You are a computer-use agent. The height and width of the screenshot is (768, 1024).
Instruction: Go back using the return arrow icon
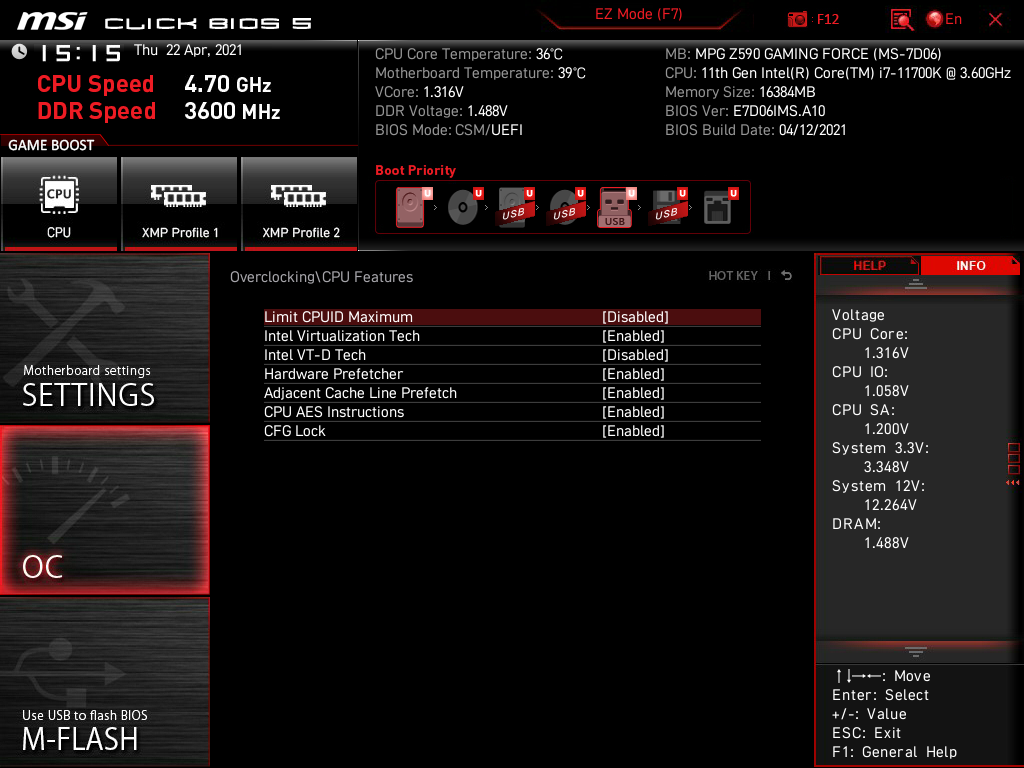pos(786,276)
